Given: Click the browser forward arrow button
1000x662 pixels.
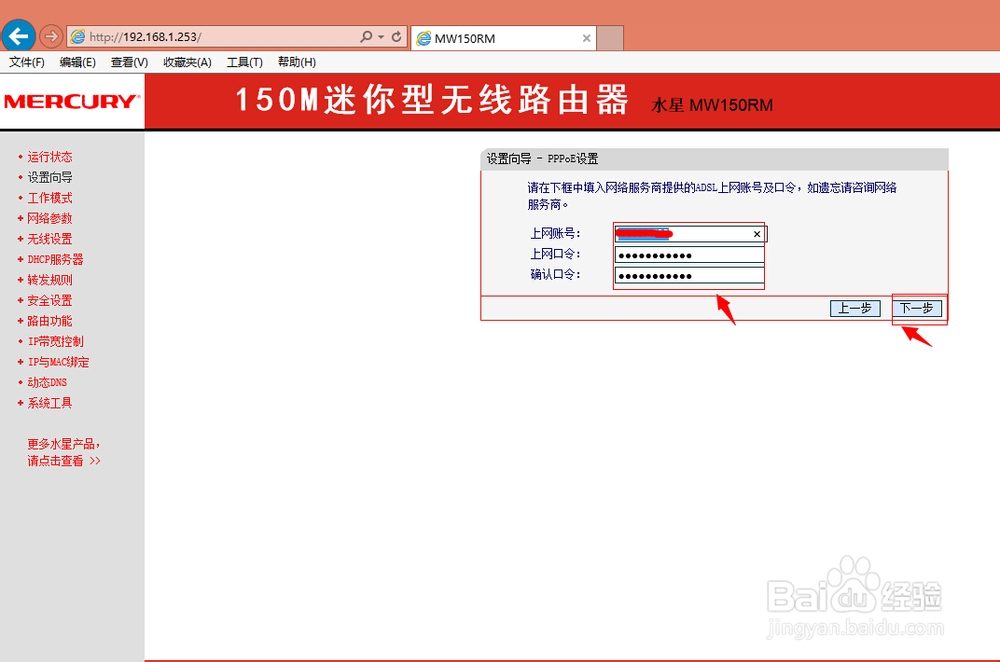Looking at the screenshot, I should tap(51, 36).
